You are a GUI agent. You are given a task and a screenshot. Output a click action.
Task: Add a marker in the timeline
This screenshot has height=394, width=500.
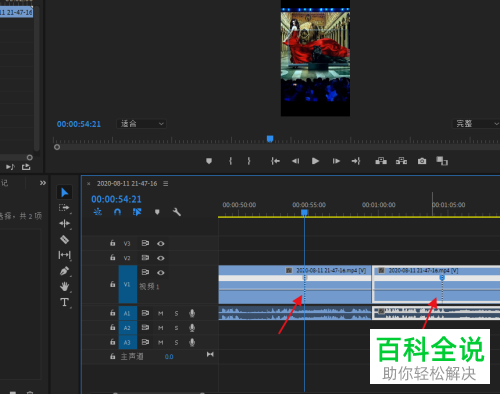157,212
